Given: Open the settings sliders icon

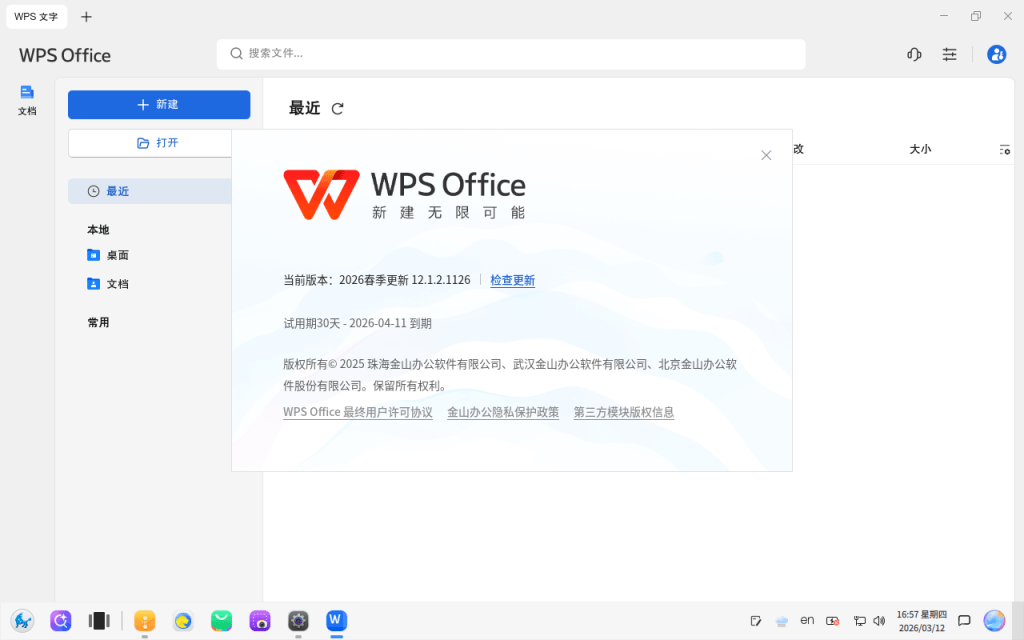Looking at the screenshot, I should pos(950,54).
